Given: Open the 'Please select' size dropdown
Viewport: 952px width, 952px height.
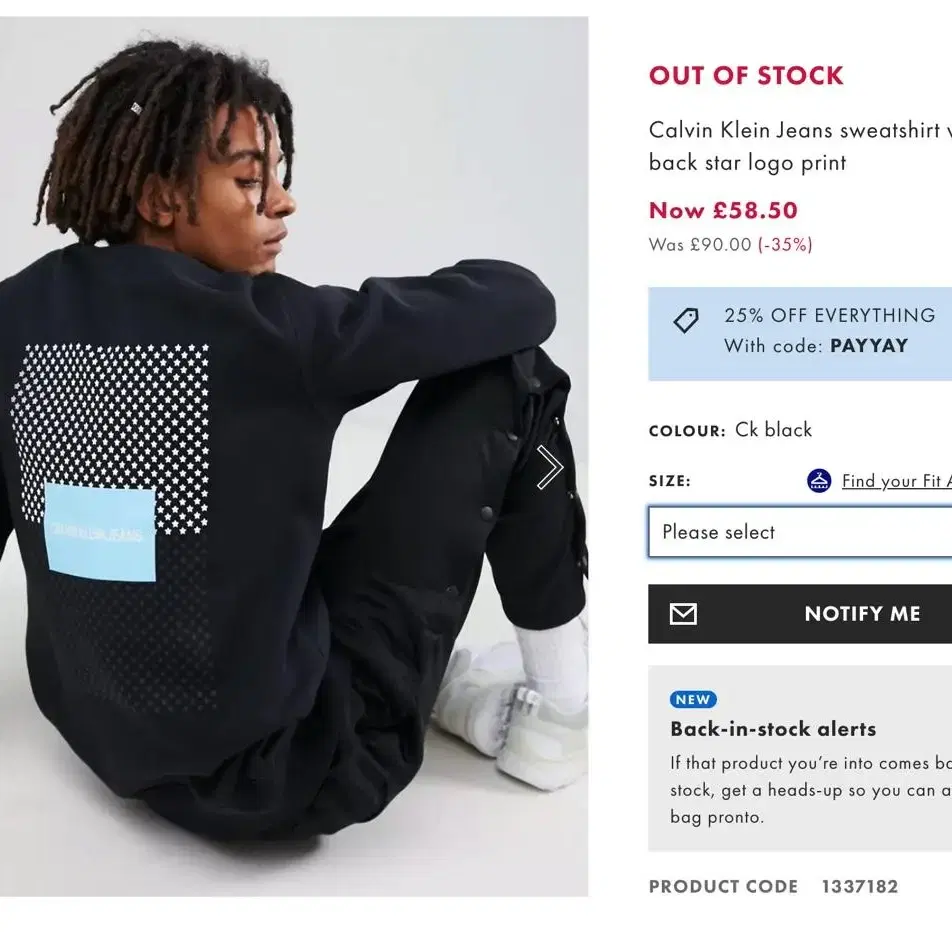Looking at the screenshot, I should coord(800,532).
